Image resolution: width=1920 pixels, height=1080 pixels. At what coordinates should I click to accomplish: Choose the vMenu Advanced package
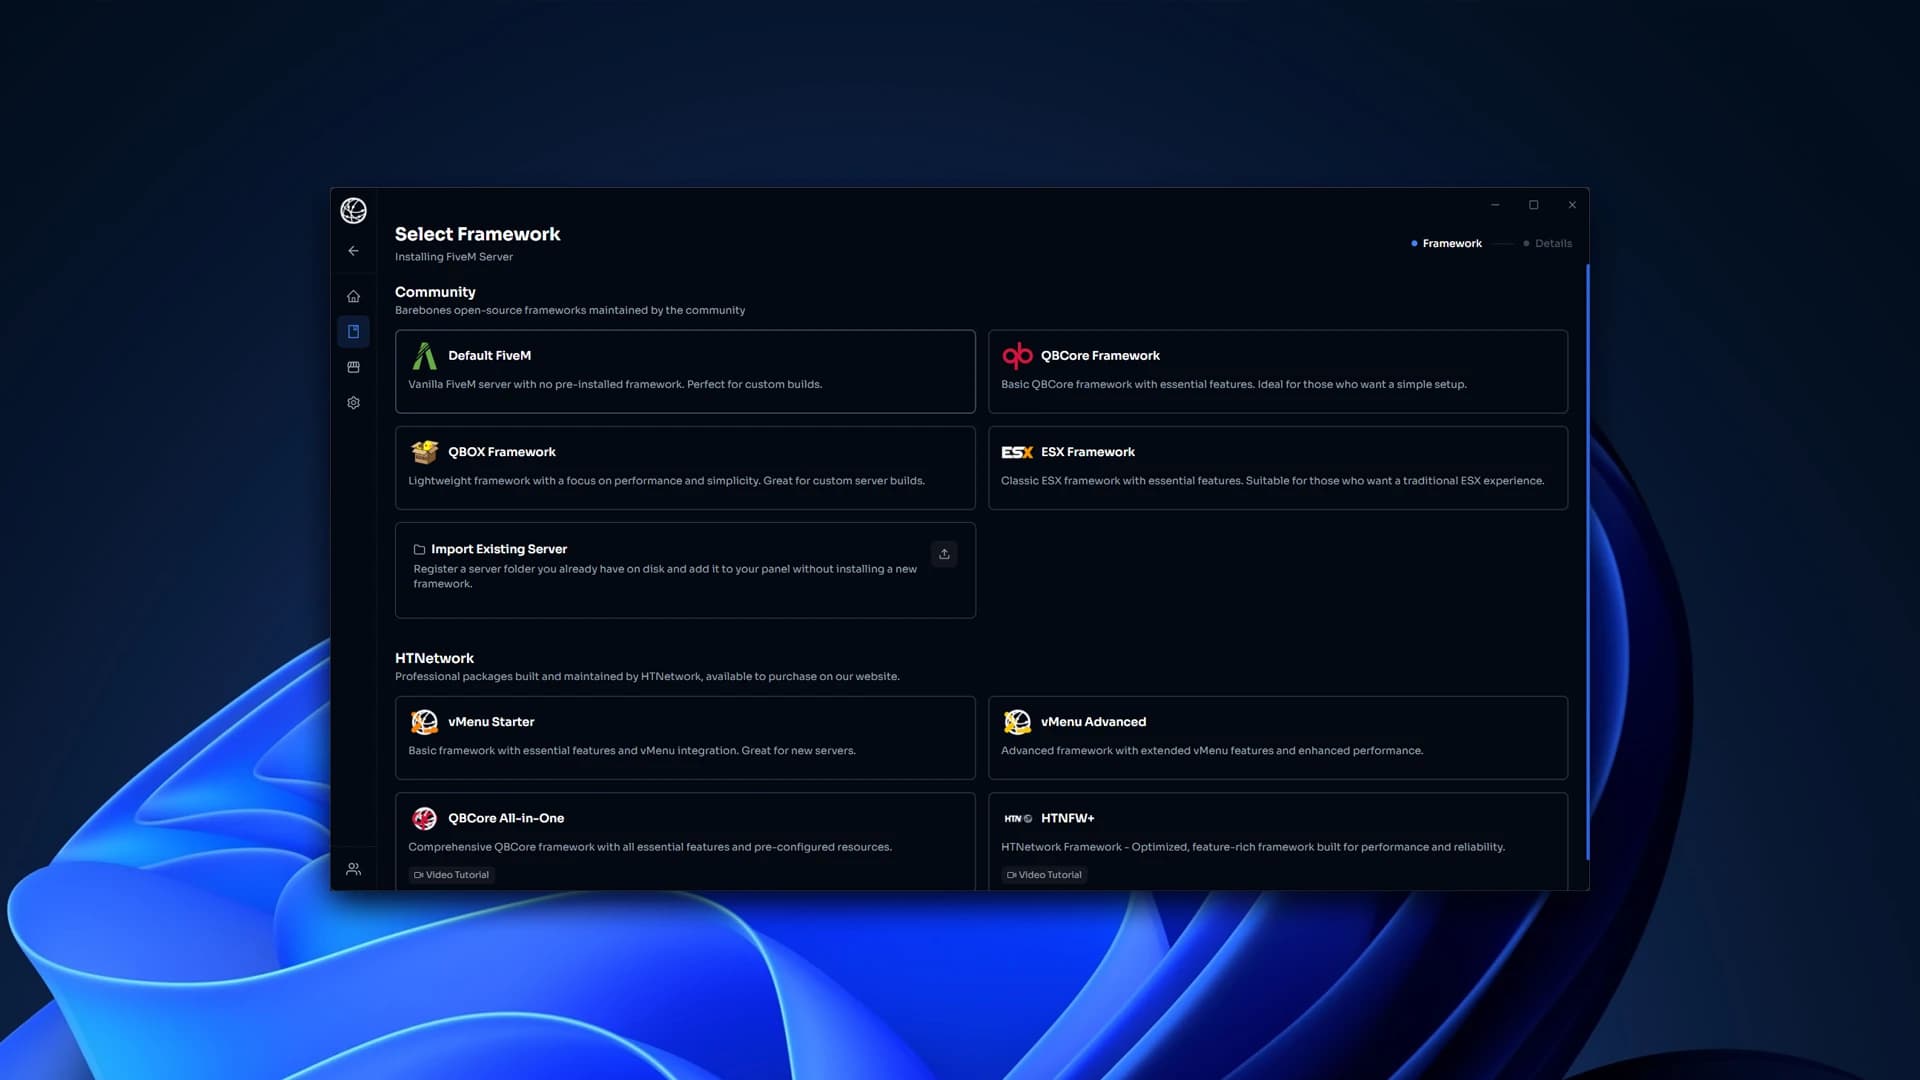pos(1278,738)
